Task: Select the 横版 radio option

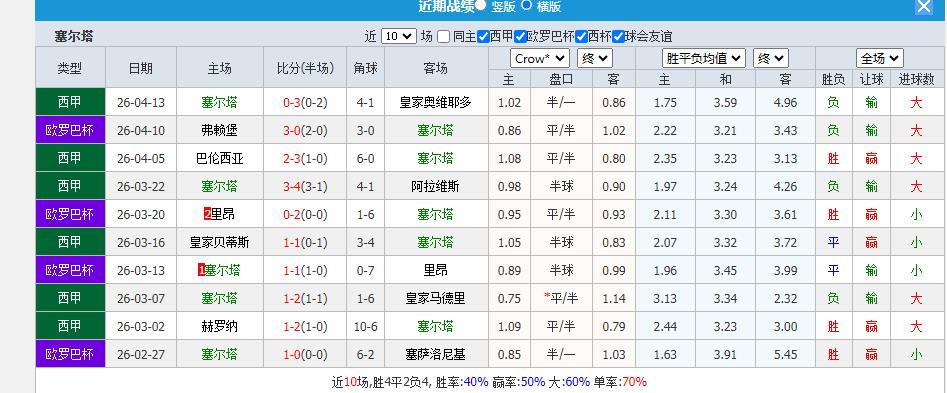Action: [526, 5]
